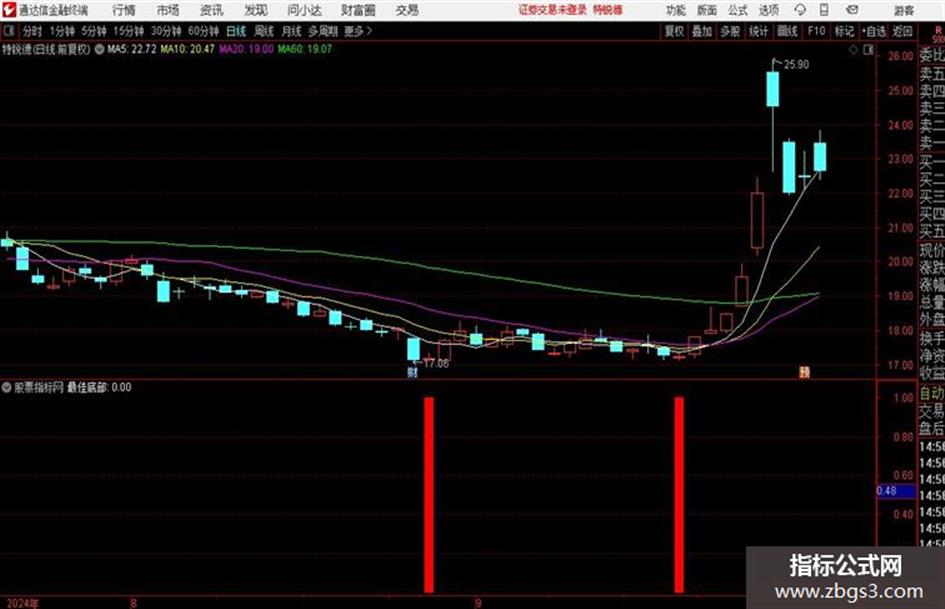Click the 0.48 highlighted axis value
This screenshot has height=609, width=945.
coord(896,491)
